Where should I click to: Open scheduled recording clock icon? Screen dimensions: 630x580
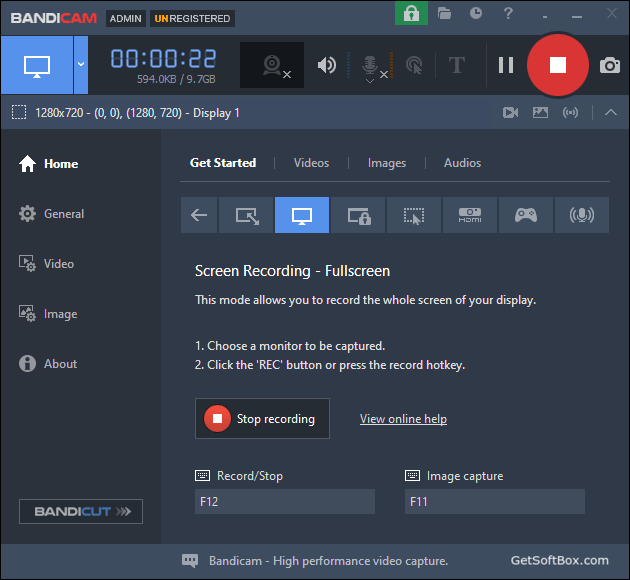[476, 14]
